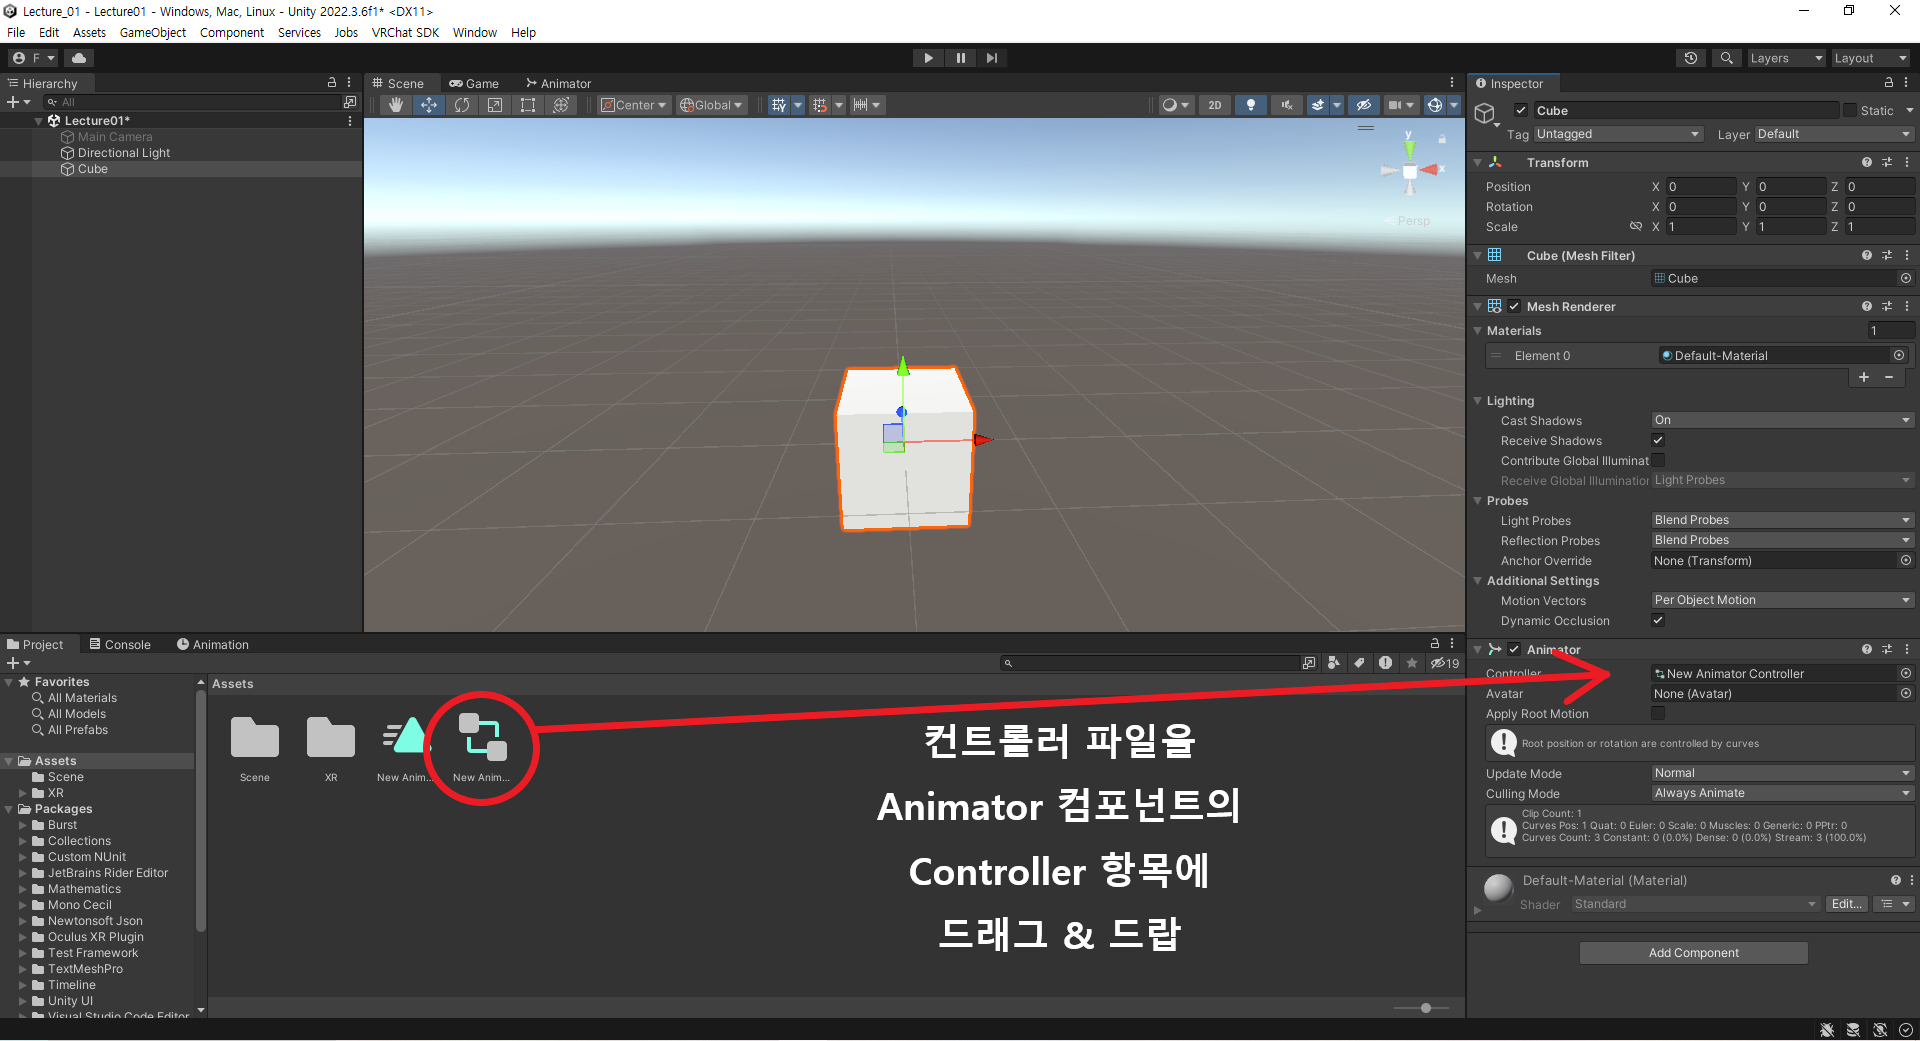Toggle the Static checkbox
This screenshot has height=1041, width=1920.
[1850, 111]
